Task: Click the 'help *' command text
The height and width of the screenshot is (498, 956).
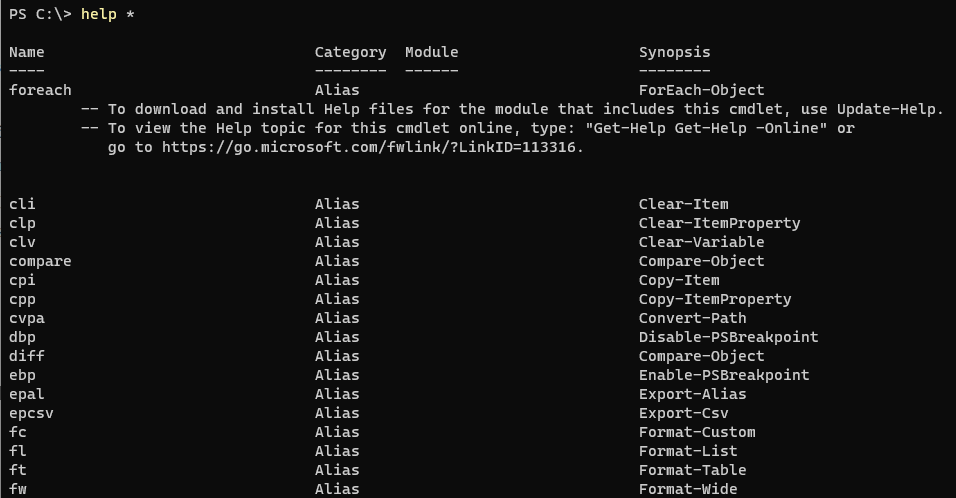Action: coord(107,14)
